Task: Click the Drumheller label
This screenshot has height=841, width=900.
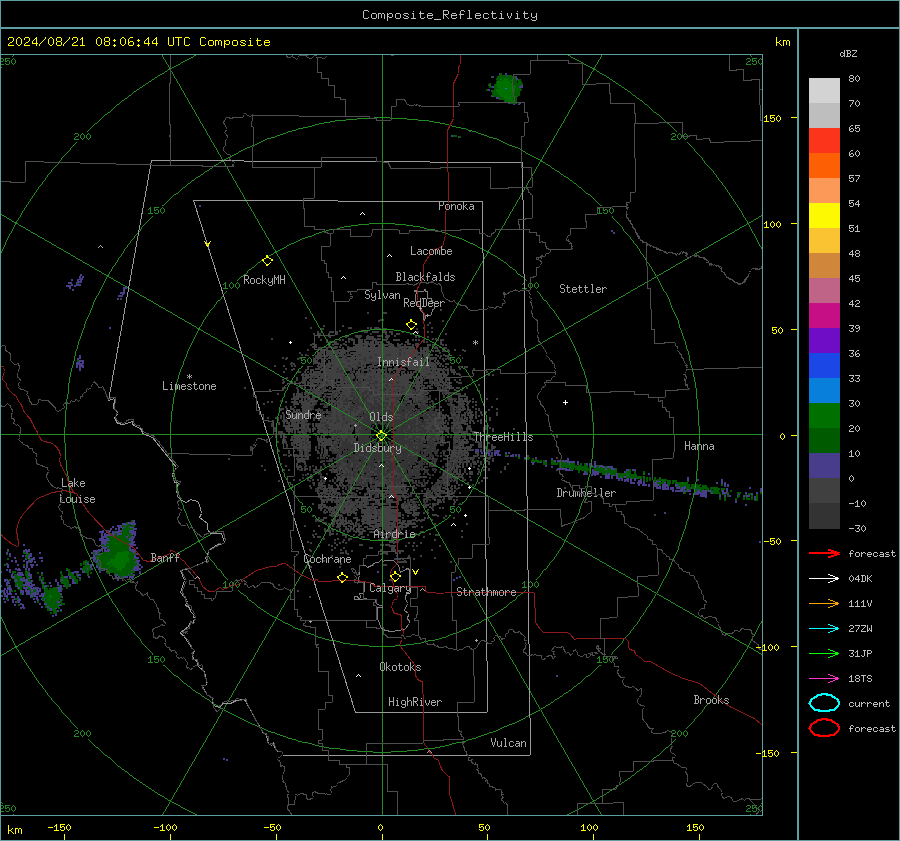Action: [586, 493]
